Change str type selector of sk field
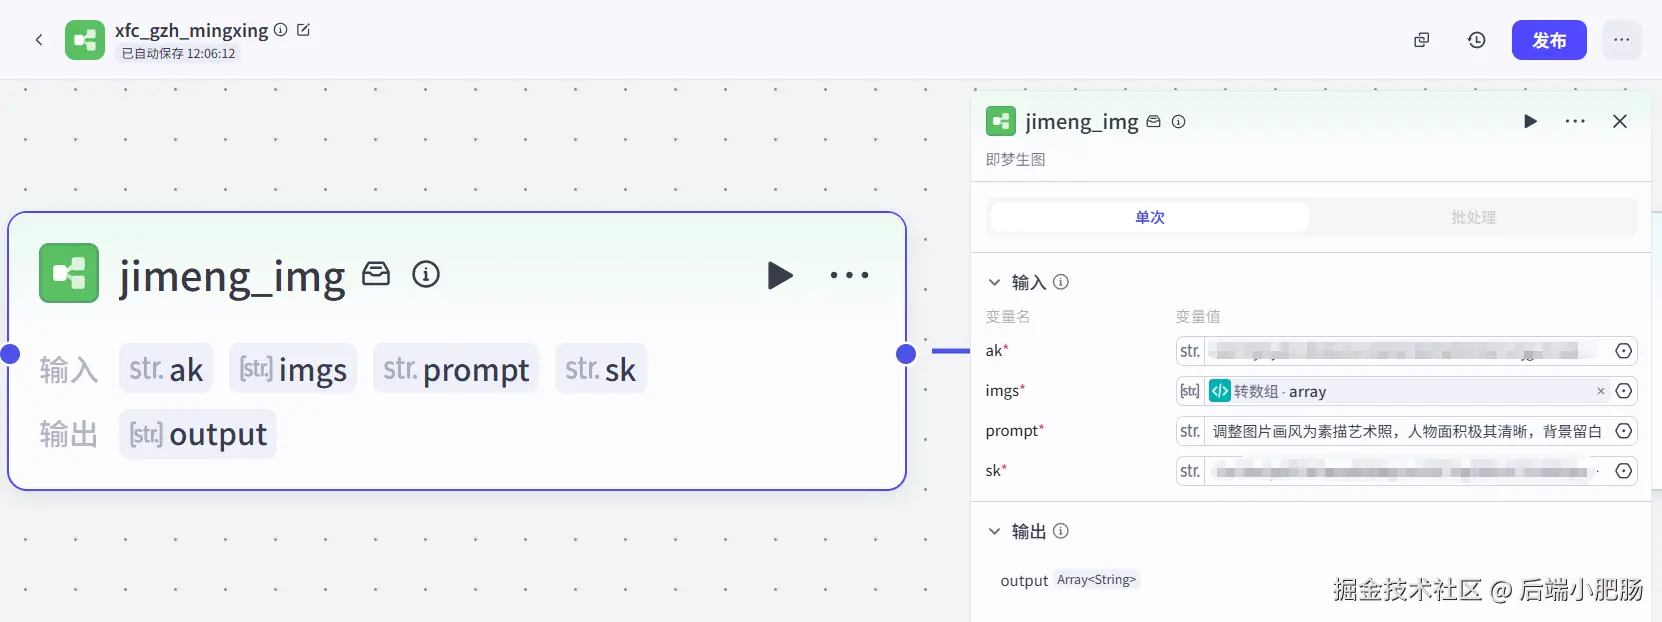The image size is (1662, 622). pyautogui.click(x=1190, y=471)
